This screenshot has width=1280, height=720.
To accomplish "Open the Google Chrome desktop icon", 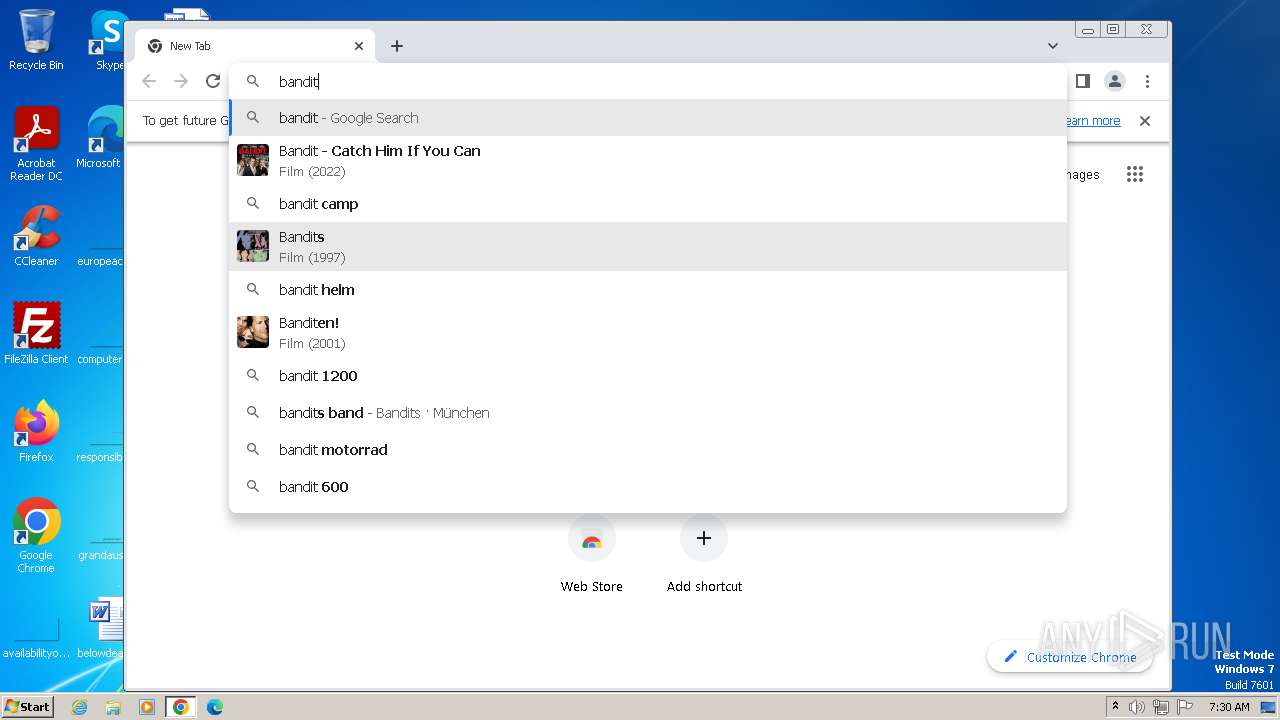I will tap(36, 535).
